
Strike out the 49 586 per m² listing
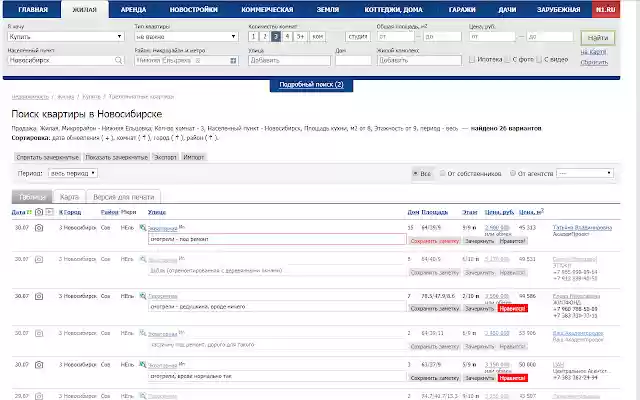click(480, 309)
